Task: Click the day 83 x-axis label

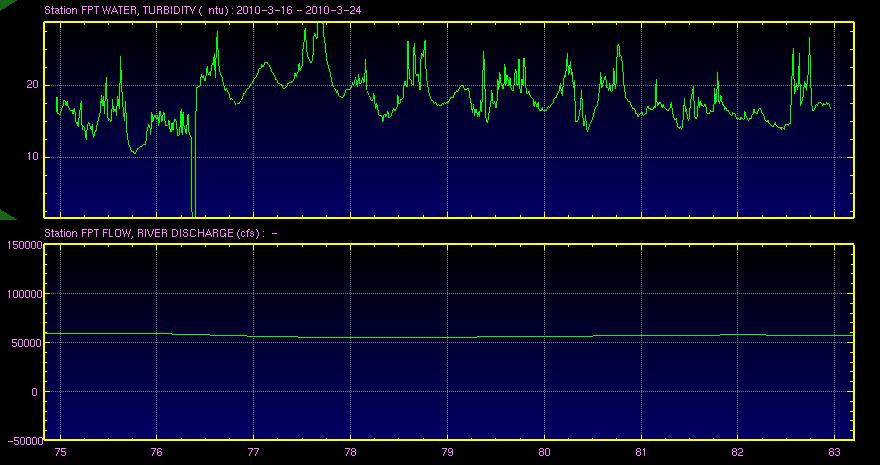Action: tap(835, 453)
